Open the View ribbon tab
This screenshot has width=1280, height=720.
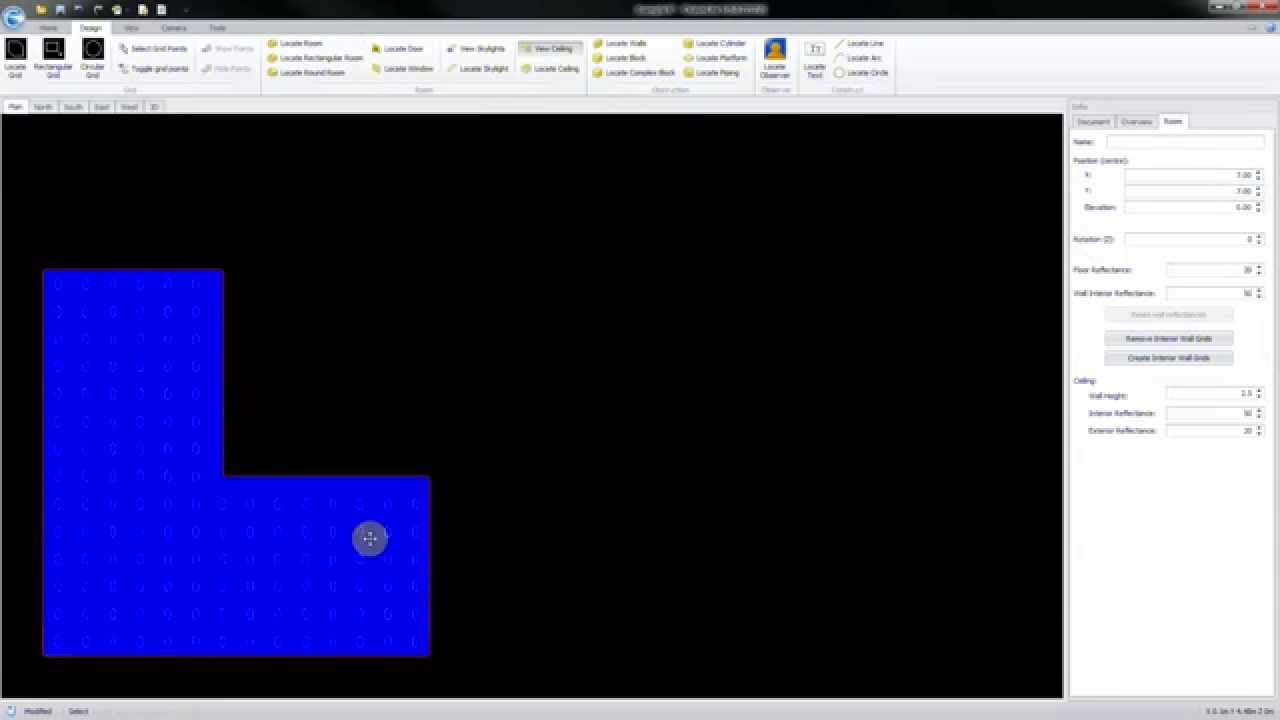point(131,28)
